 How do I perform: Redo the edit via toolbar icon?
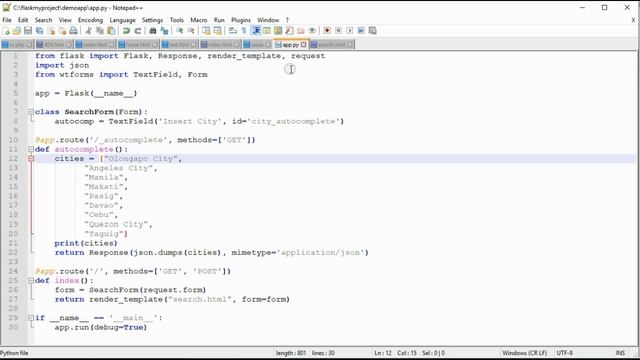click(x=138, y=31)
